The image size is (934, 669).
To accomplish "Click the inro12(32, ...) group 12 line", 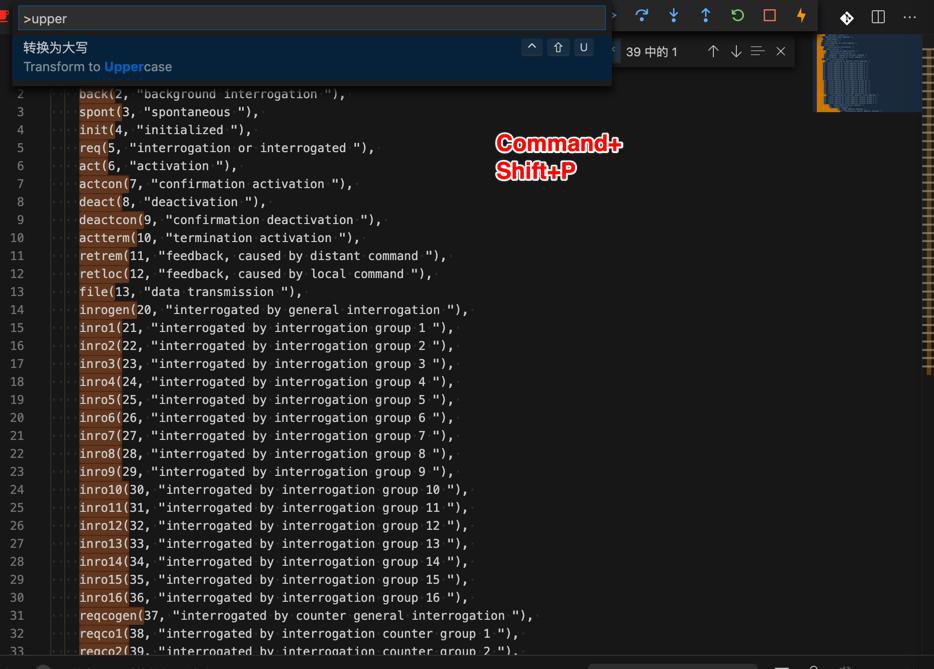I will pyautogui.click(x=273, y=525).
